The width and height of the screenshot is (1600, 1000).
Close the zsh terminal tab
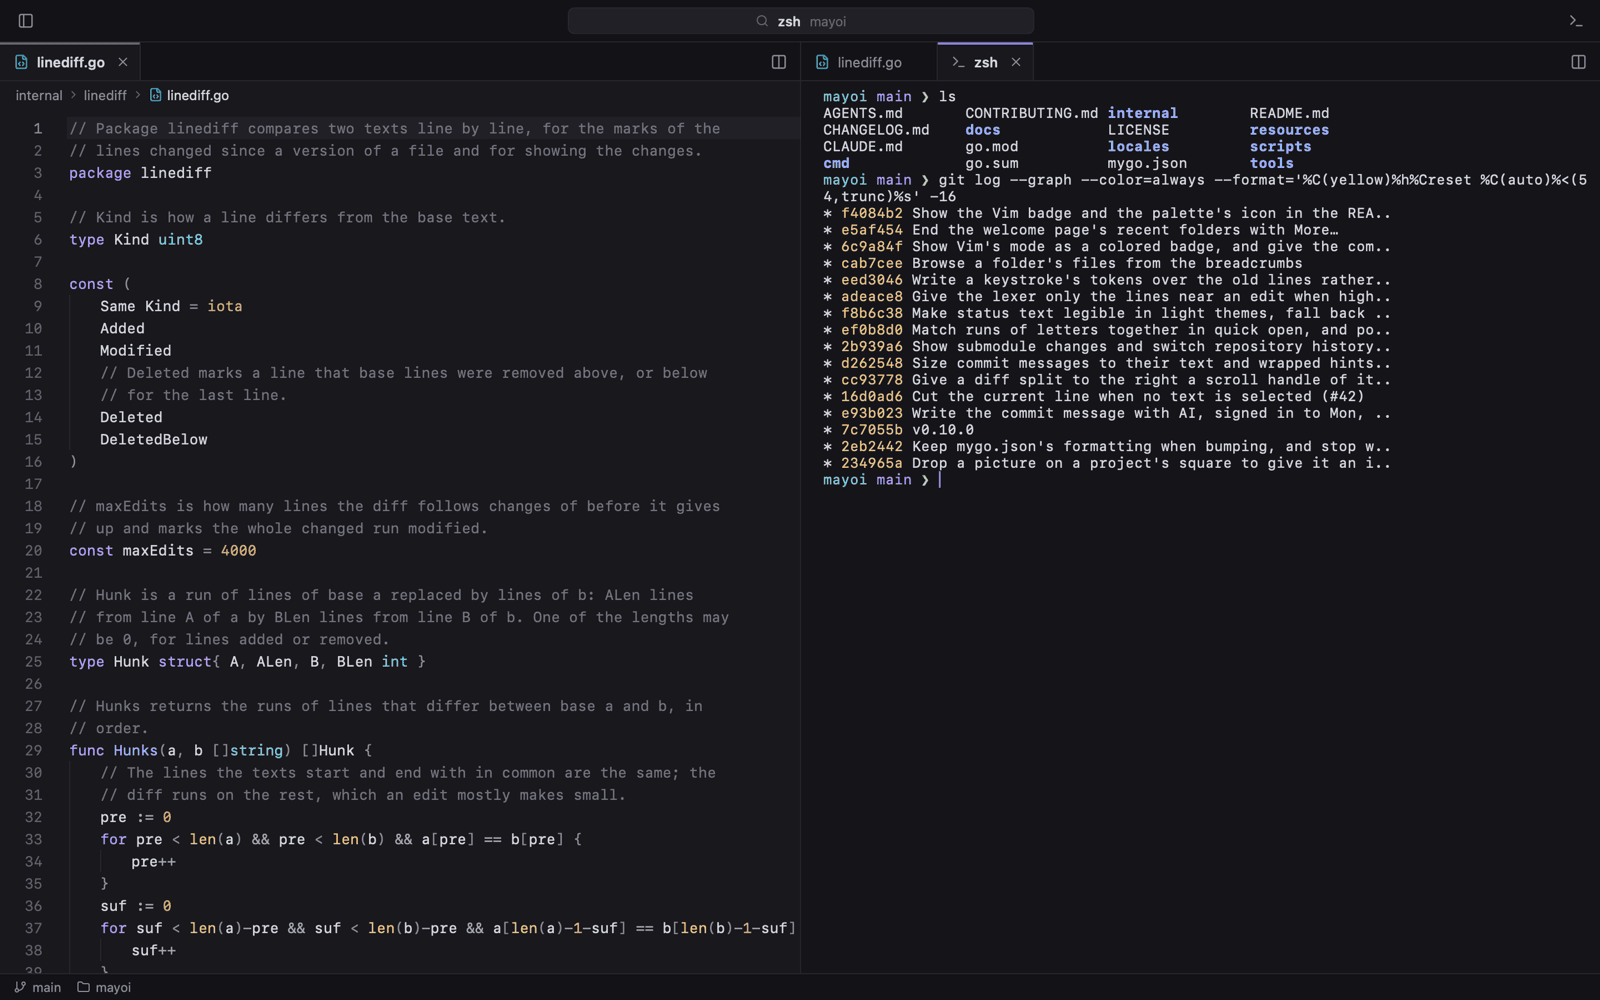coord(1016,62)
